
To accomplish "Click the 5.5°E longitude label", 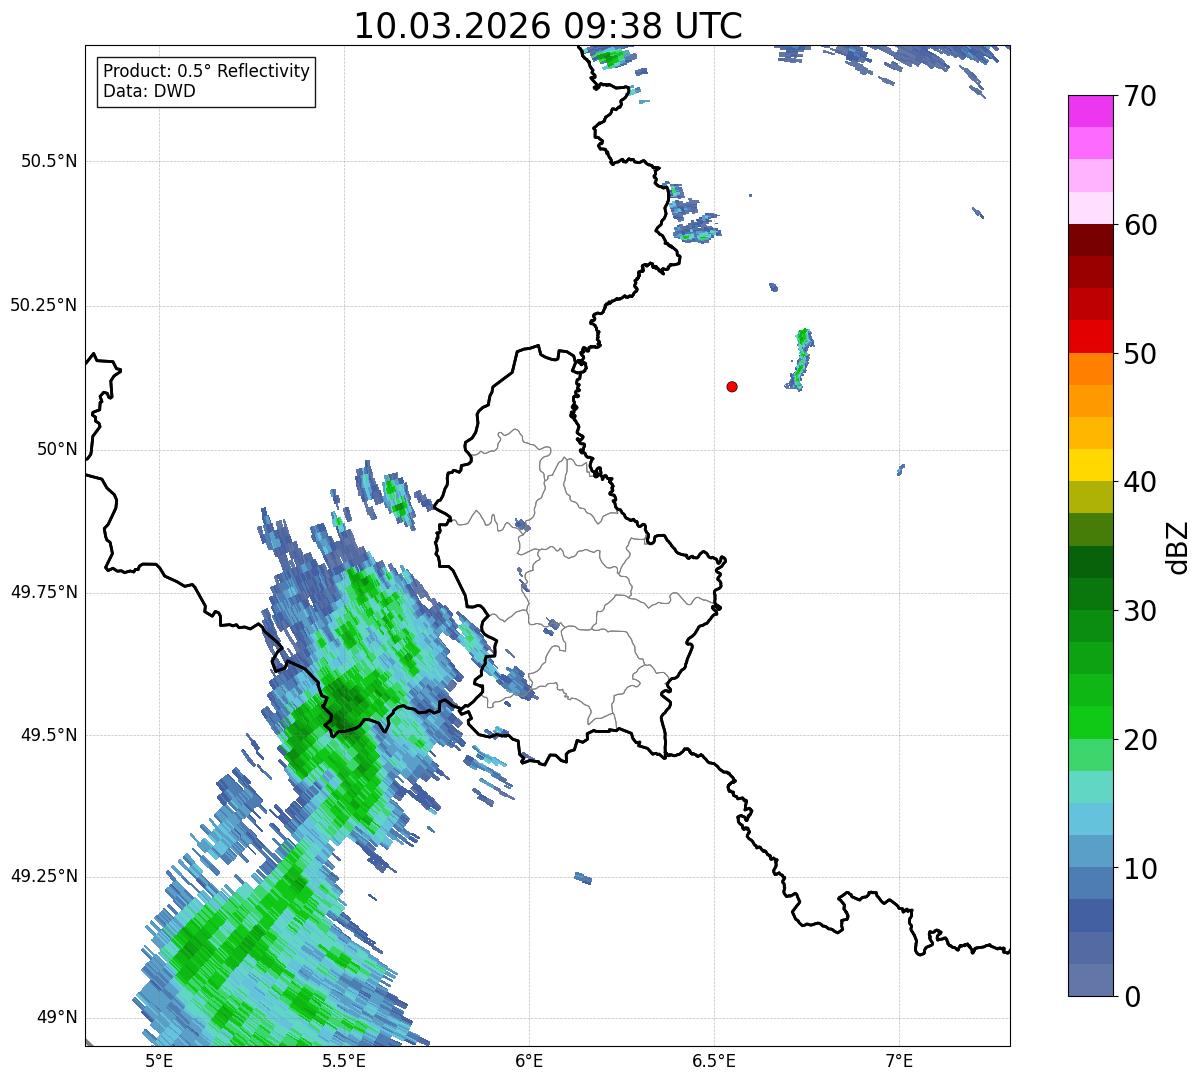I will (344, 1060).
